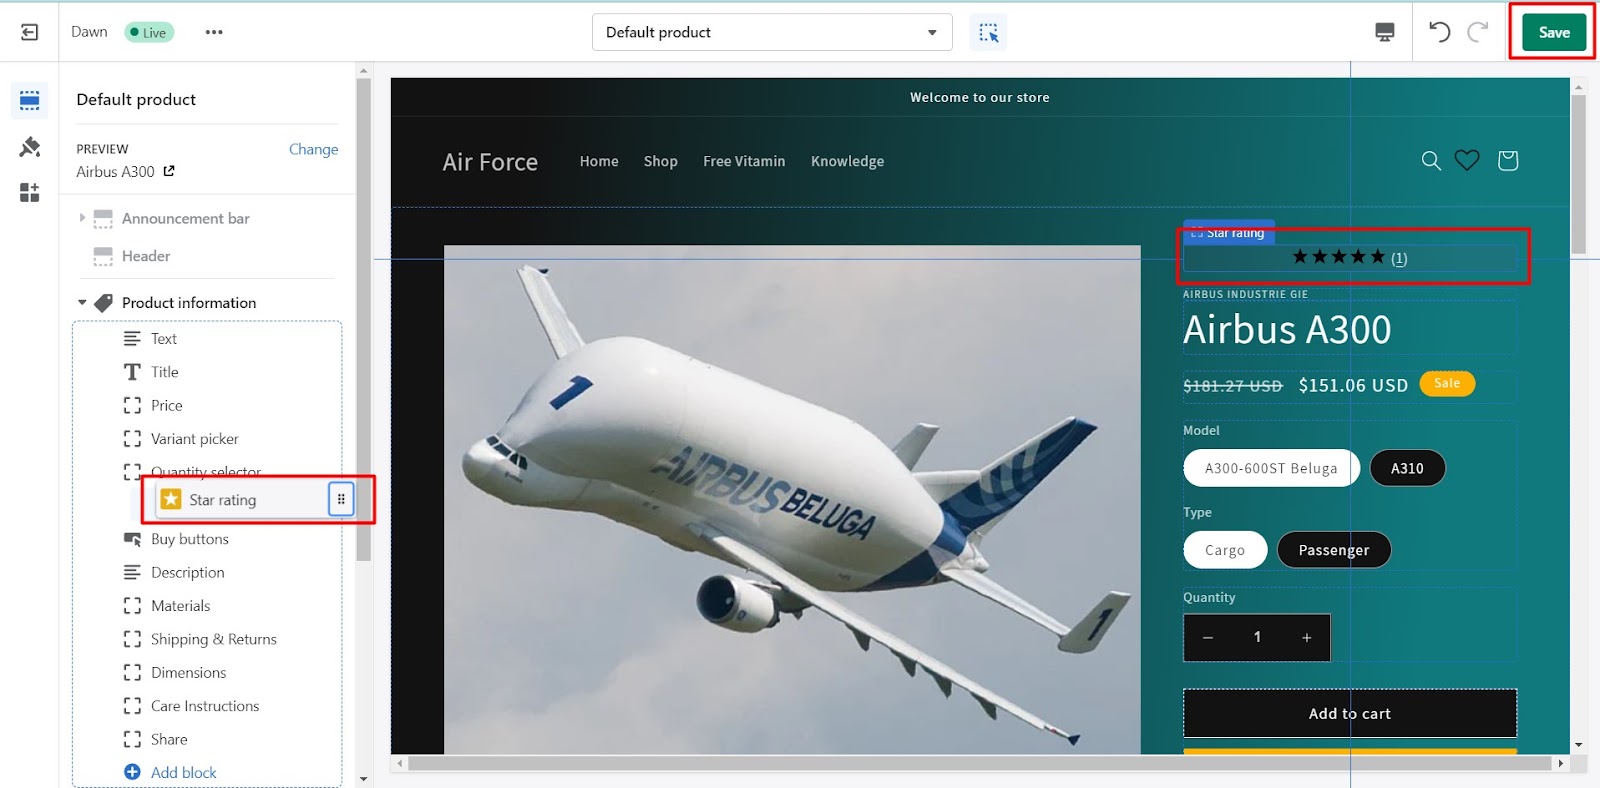Click the star rating review count link
Screen dimensions: 1600x788
[x=1399, y=258]
